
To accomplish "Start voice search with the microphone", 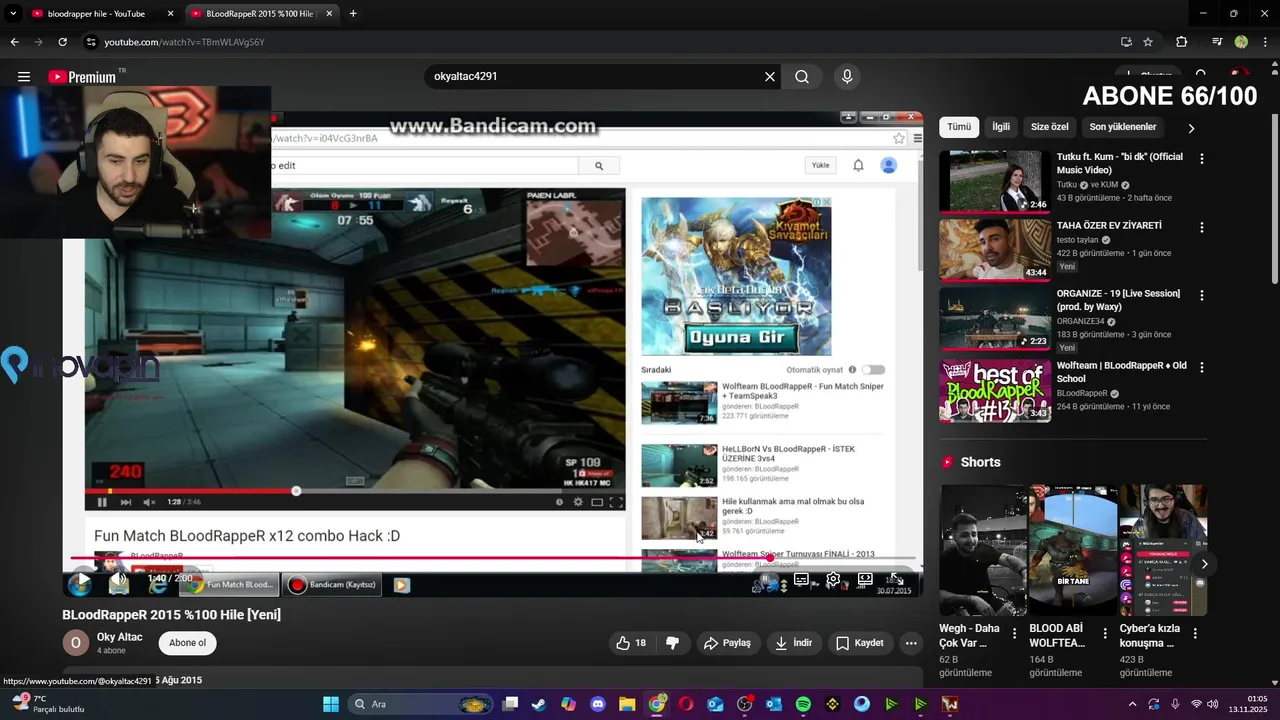I will 847,77.
